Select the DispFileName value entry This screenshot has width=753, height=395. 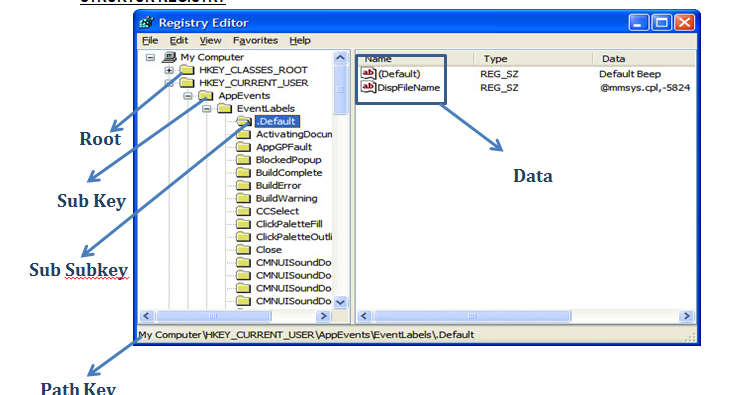point(409,88)
